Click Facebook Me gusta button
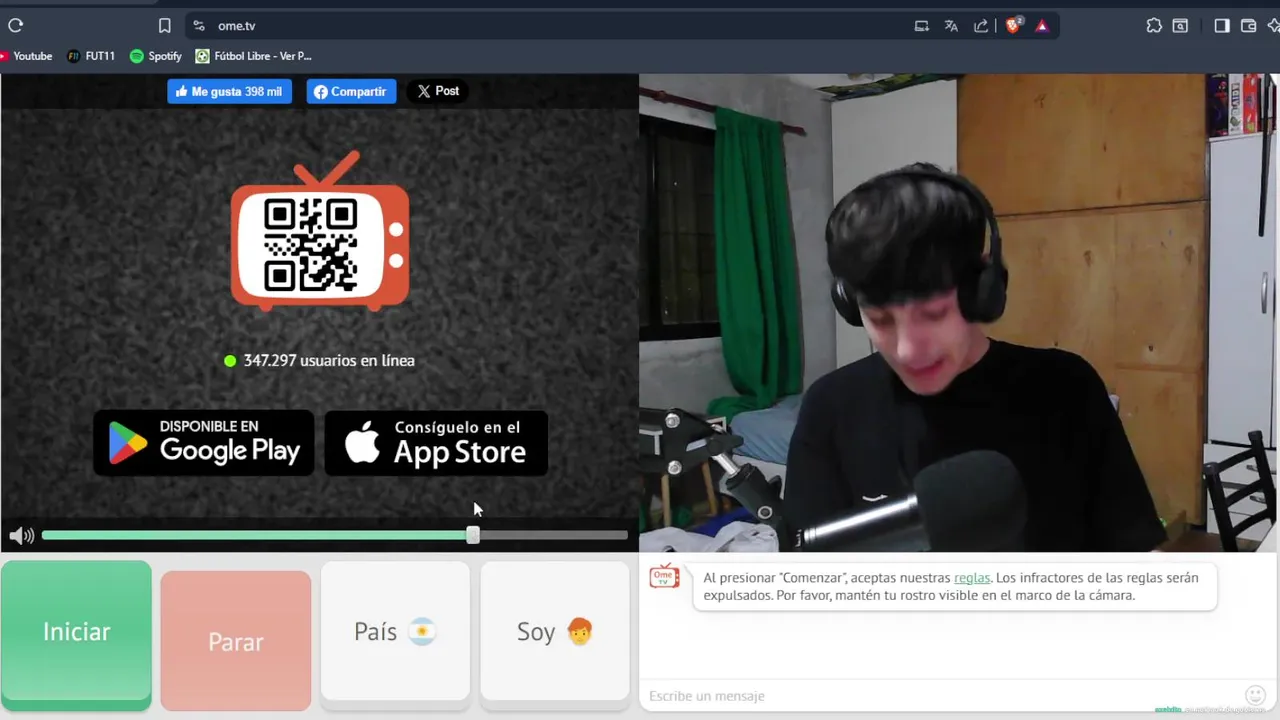The width and height of the screenshot is (1280, 720). 229,91
